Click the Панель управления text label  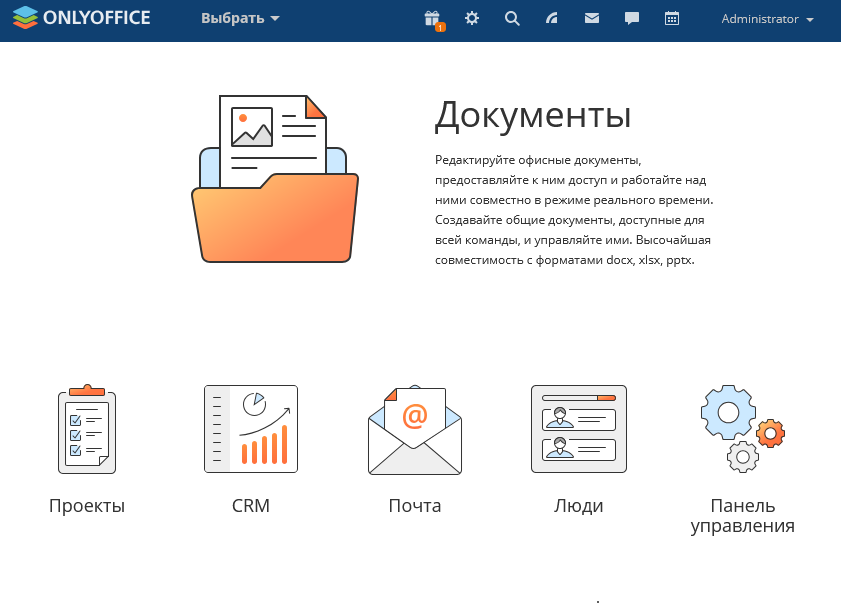[742, 516]
